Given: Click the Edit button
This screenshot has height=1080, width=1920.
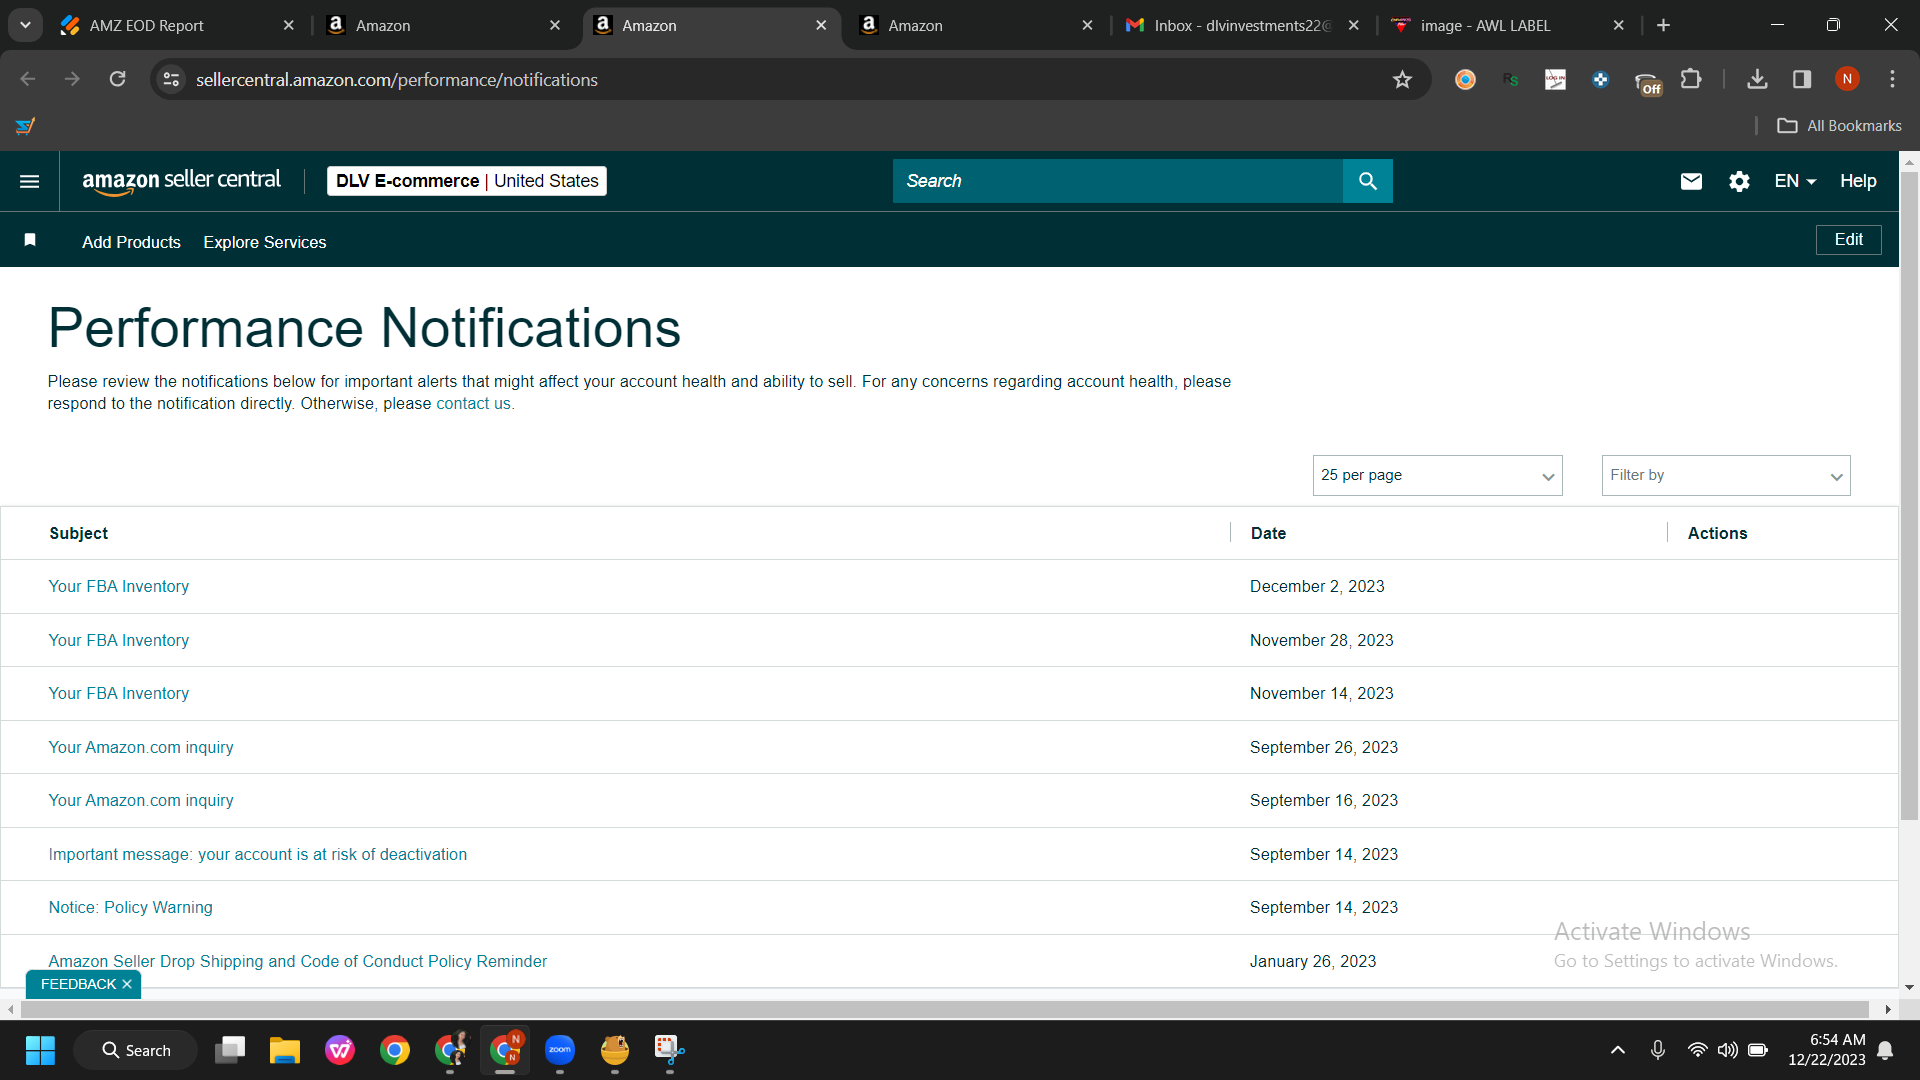Looking at the screenshot, I should (x=1848, y=240).
